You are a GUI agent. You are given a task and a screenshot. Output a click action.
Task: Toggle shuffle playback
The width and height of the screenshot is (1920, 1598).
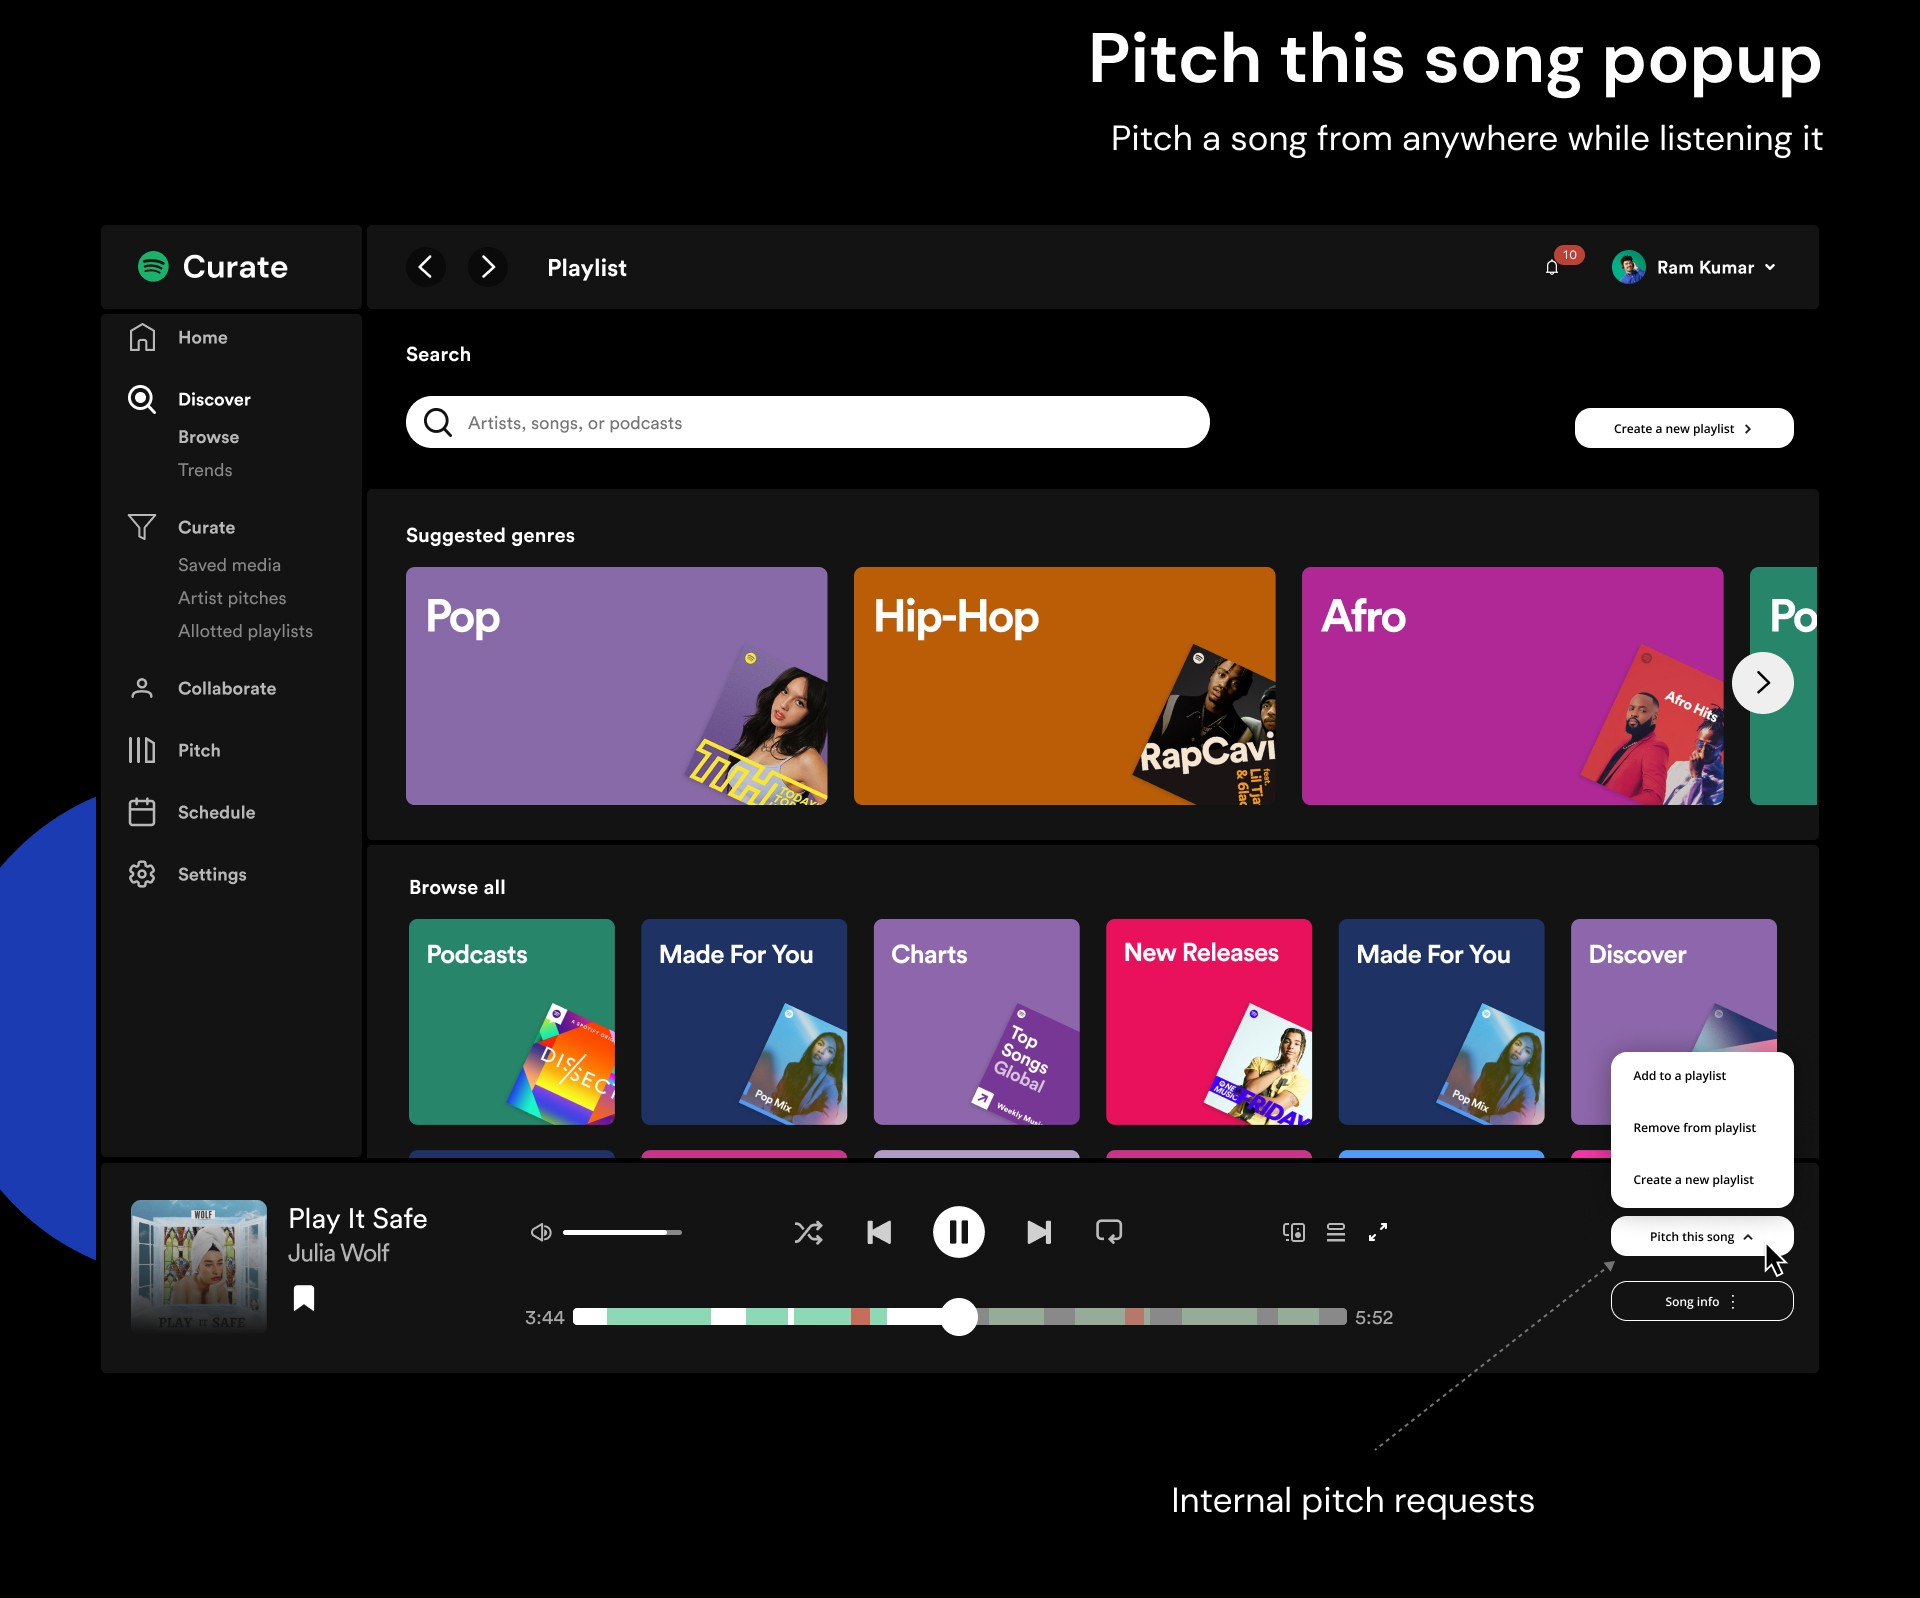pos(808,1232)
